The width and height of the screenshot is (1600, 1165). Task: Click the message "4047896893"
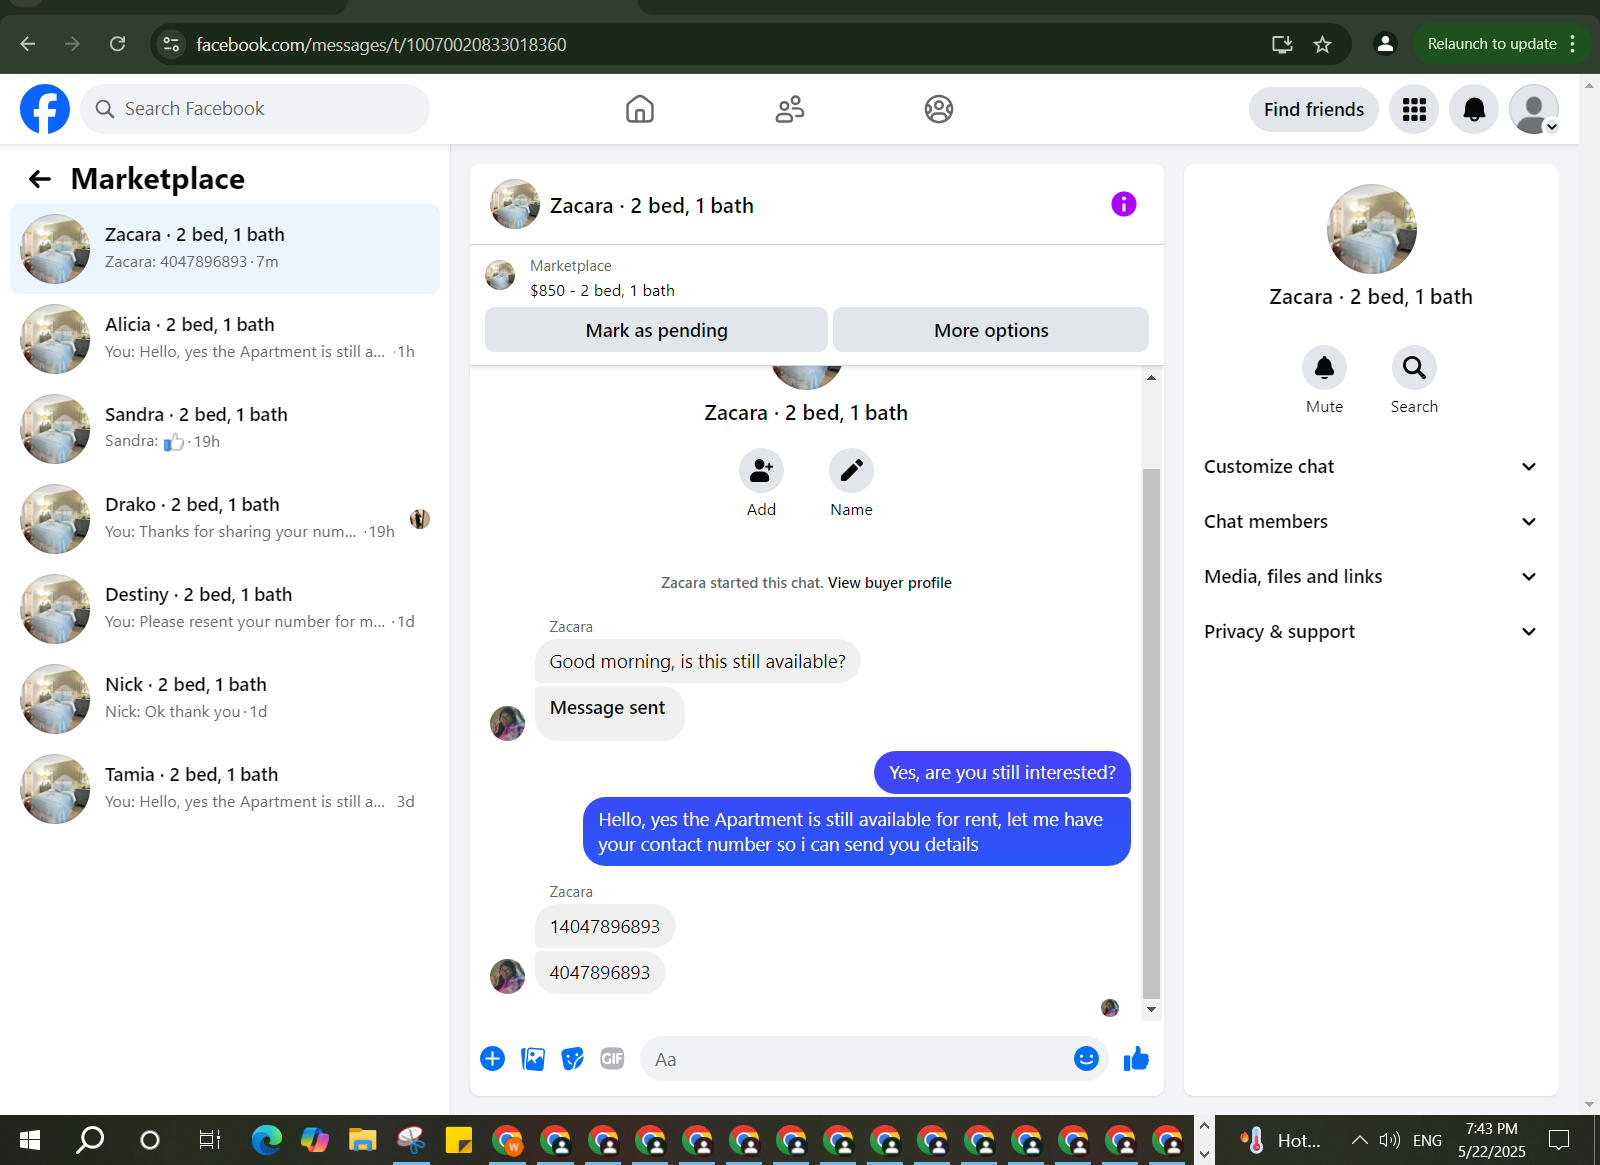coord(600,973)
